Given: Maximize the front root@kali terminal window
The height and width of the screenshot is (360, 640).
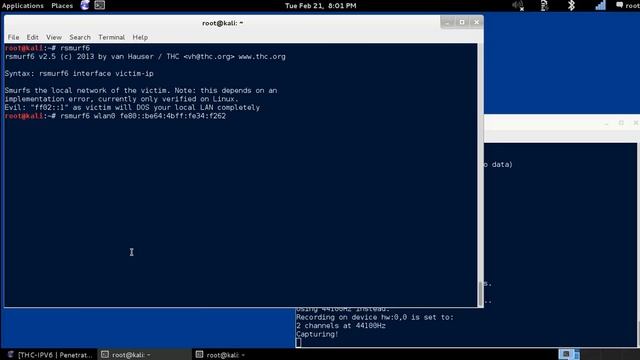Looking at the screenshot, I should 462,22.
